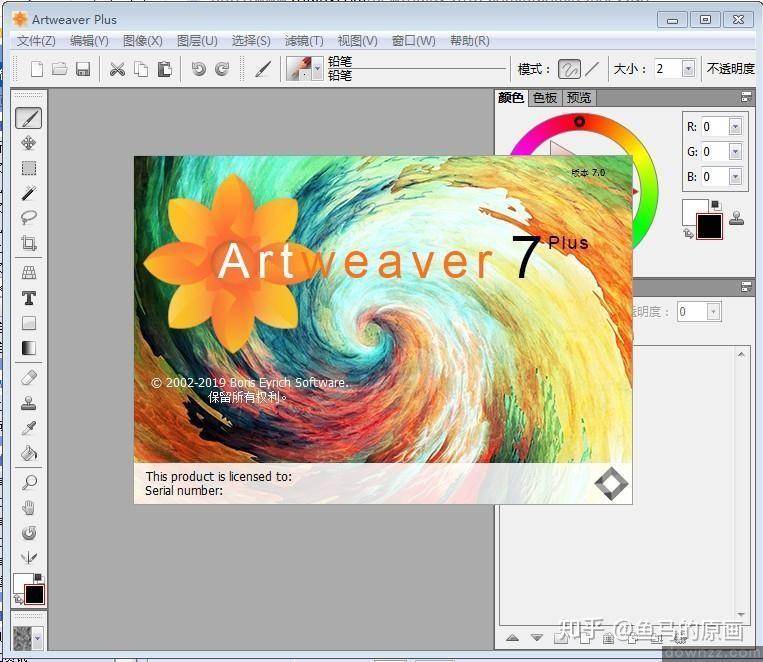Redo the last action
763x662 pixels.
coord(222,69)
